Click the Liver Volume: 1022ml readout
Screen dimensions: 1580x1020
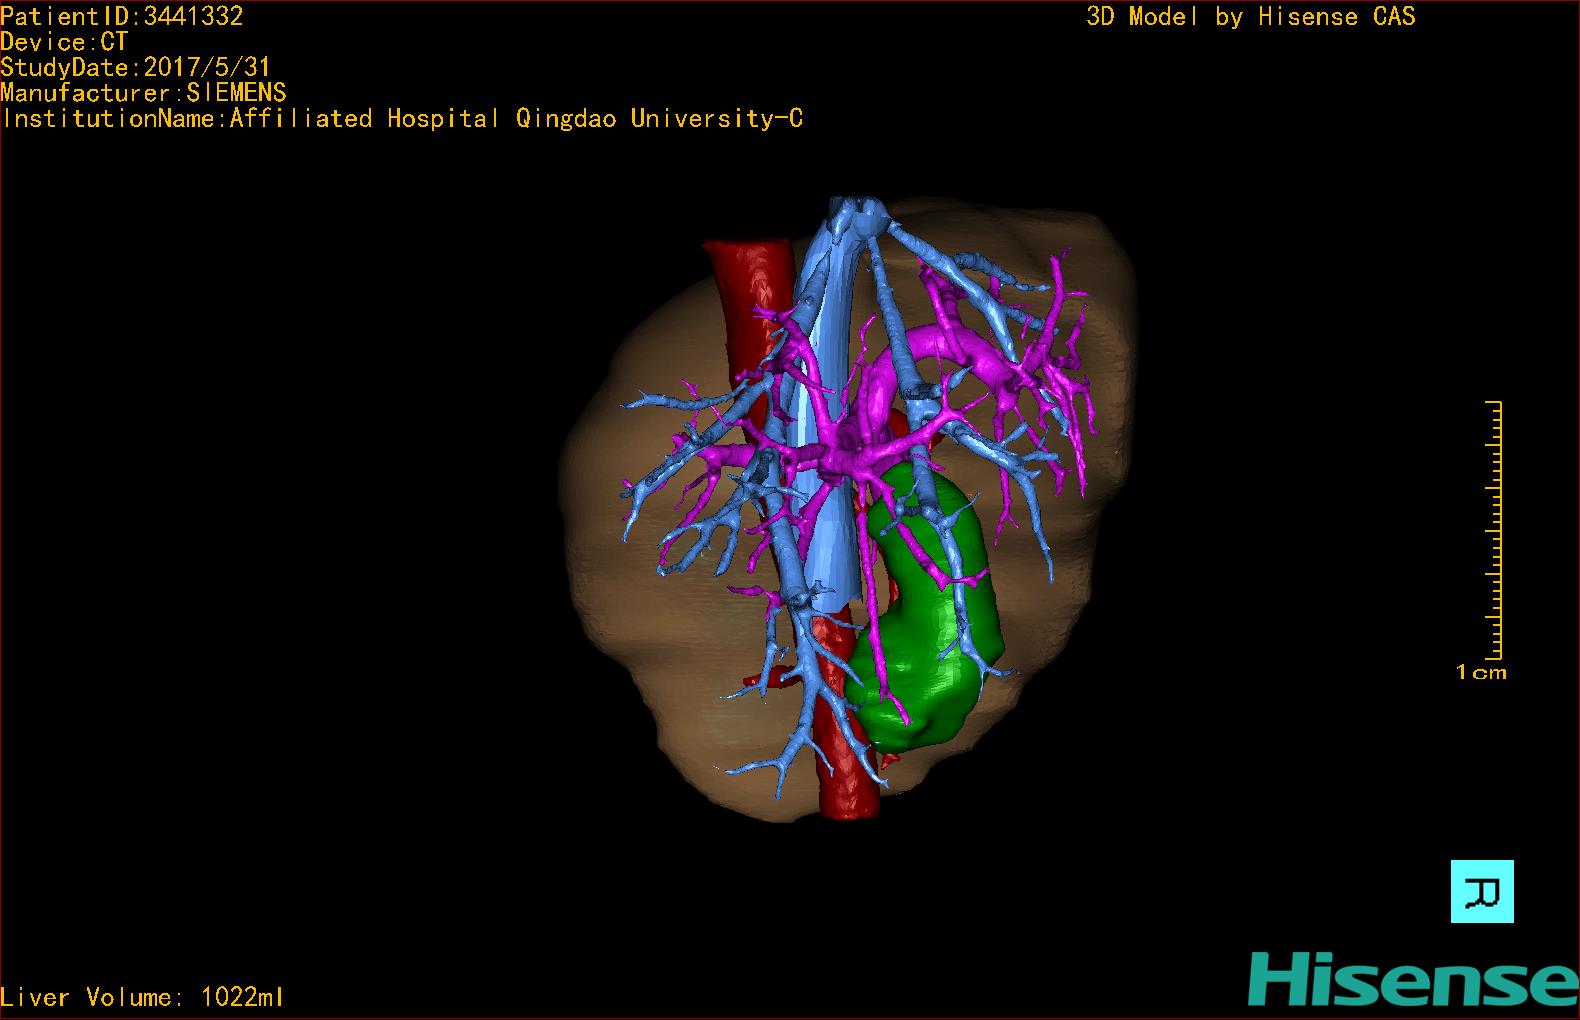coord(142,997)
